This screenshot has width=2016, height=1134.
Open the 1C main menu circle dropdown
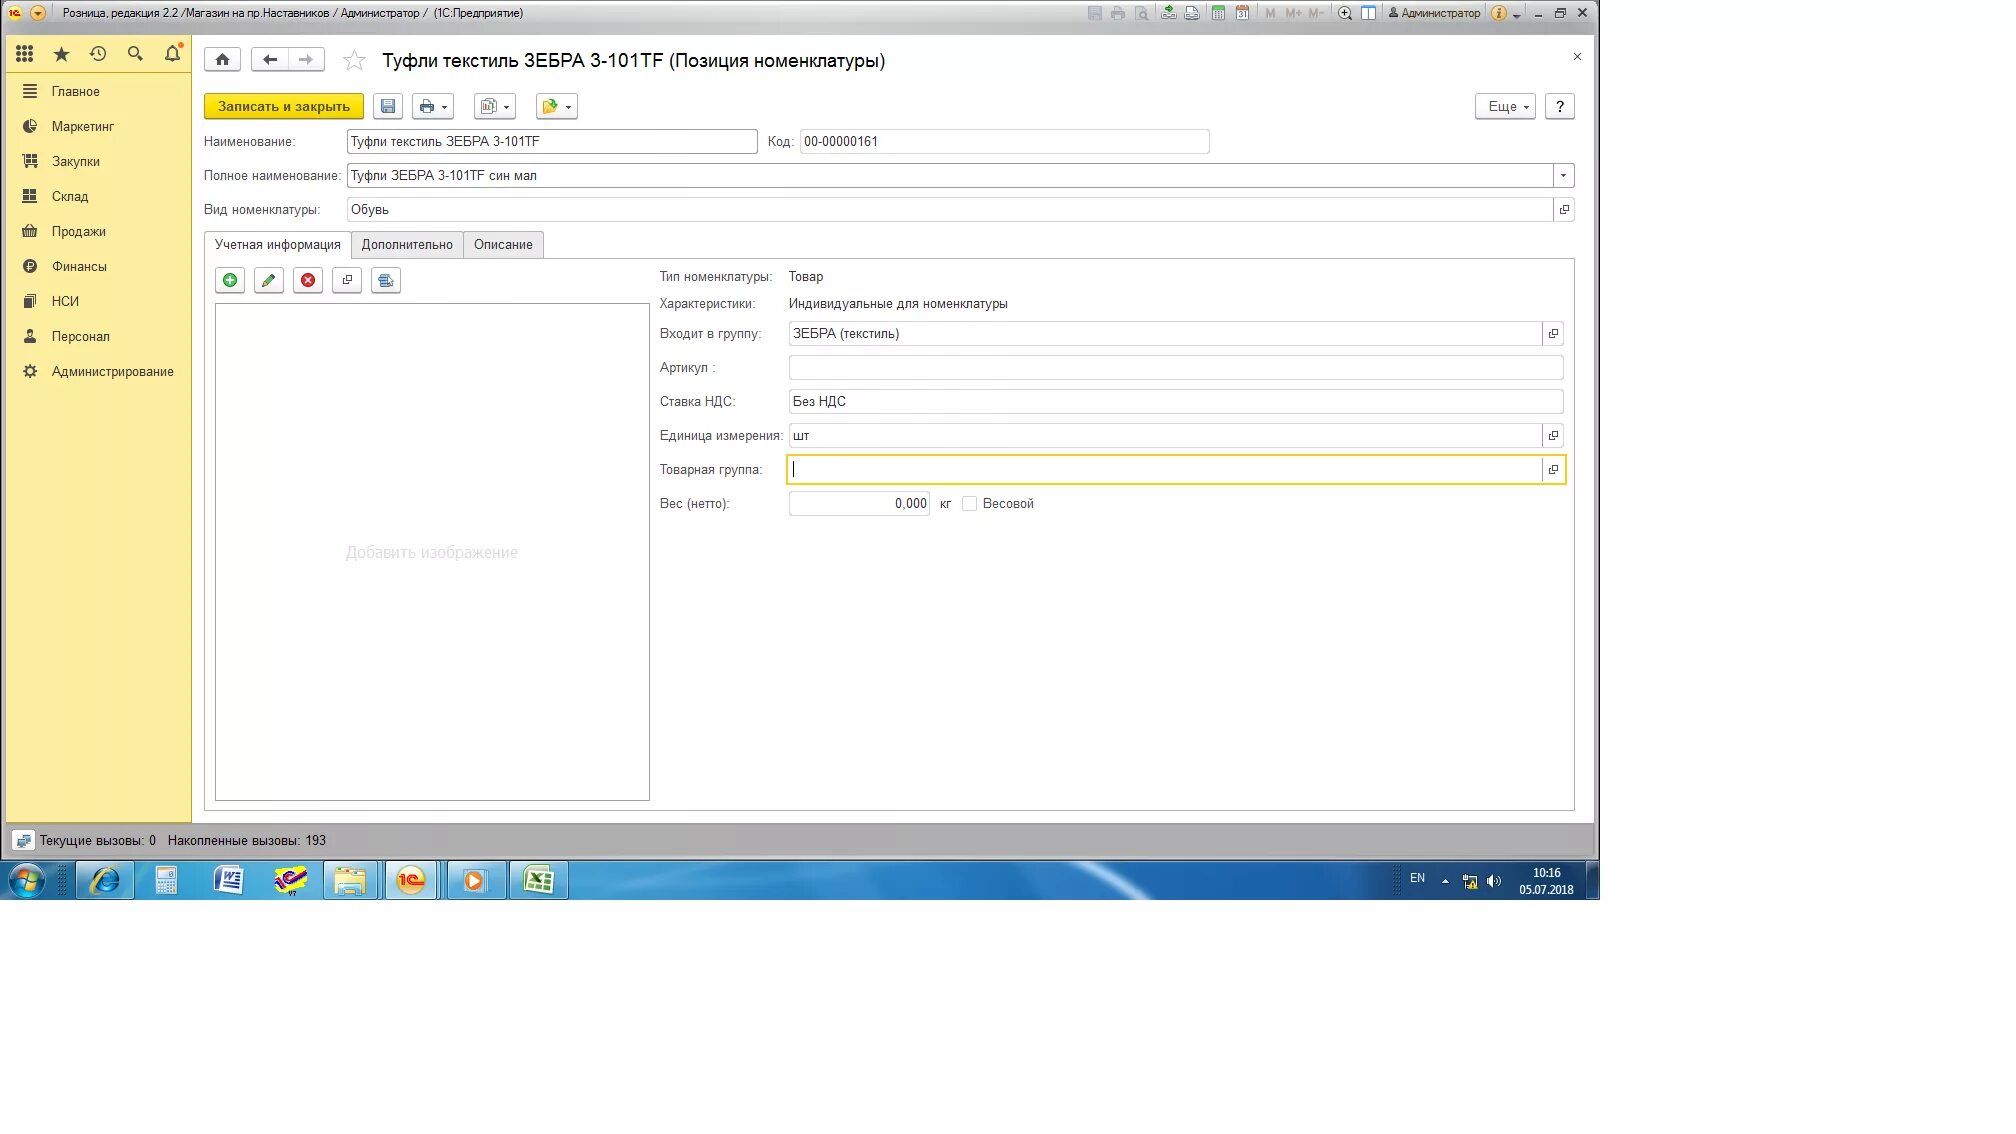(x=38, y=13)
